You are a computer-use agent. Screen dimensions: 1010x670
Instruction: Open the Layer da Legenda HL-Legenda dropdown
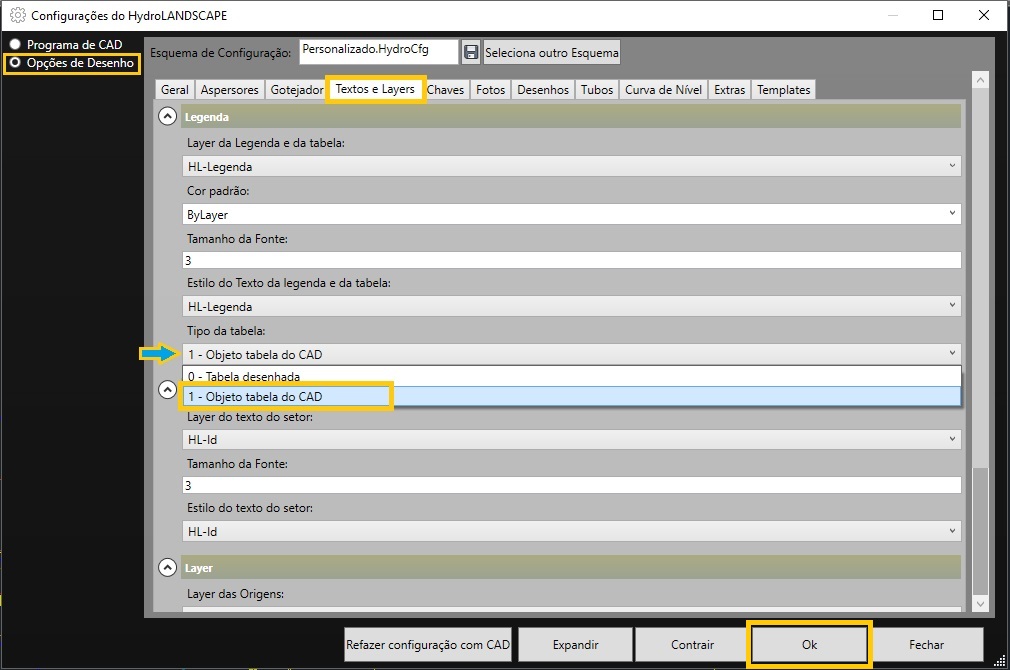click(572, 166)
